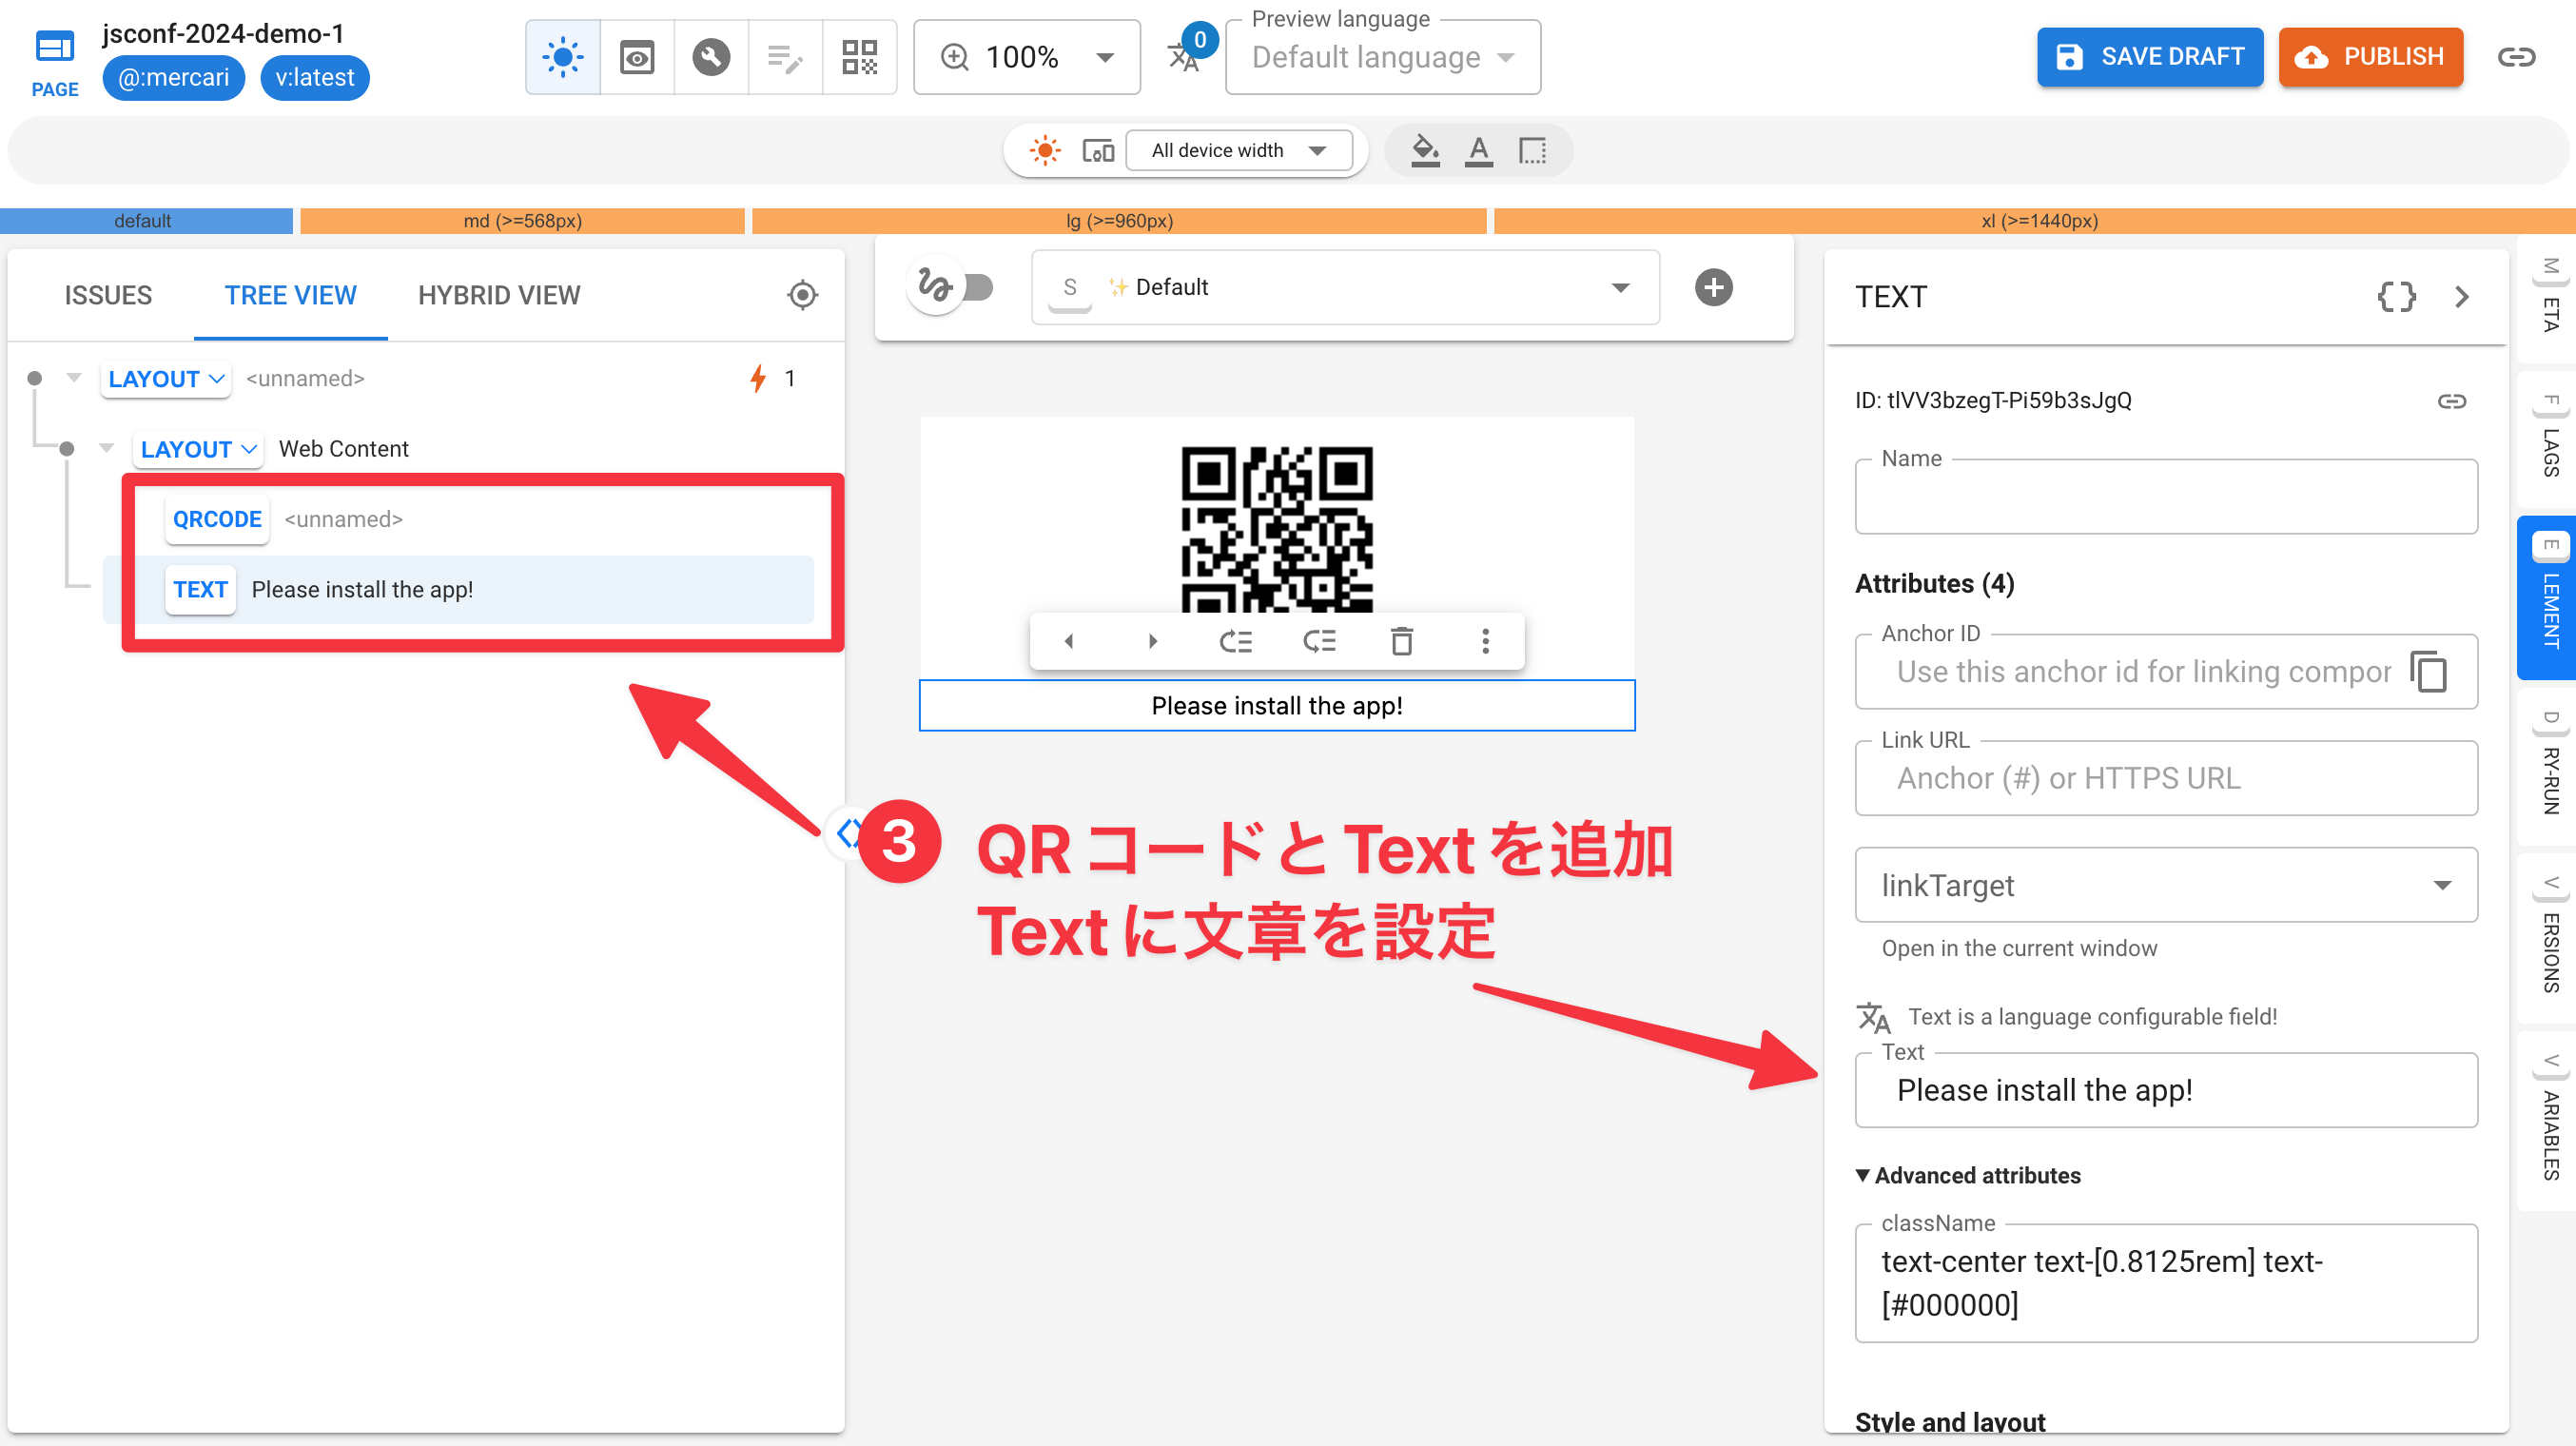Open the All device width dropdown
The width and height of the screenshot is (2576, 1446).
(x=1239, y=150)
